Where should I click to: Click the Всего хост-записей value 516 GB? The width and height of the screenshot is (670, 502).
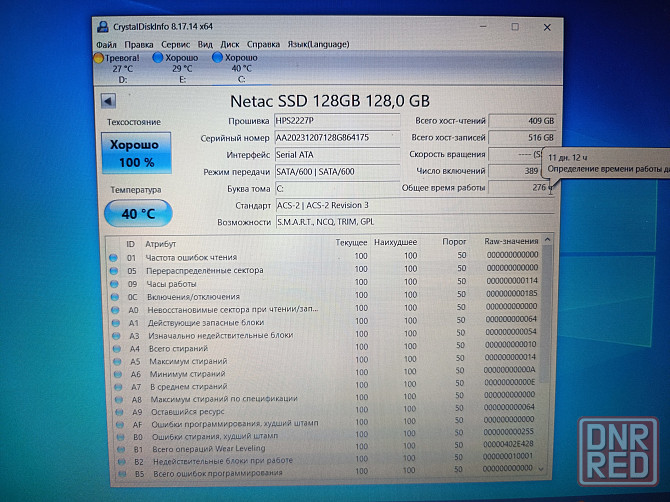point(522,138)
